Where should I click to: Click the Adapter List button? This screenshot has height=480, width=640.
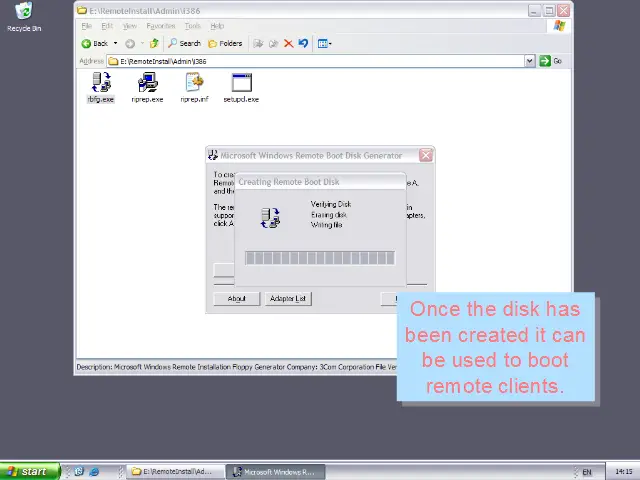click(288, 298)
